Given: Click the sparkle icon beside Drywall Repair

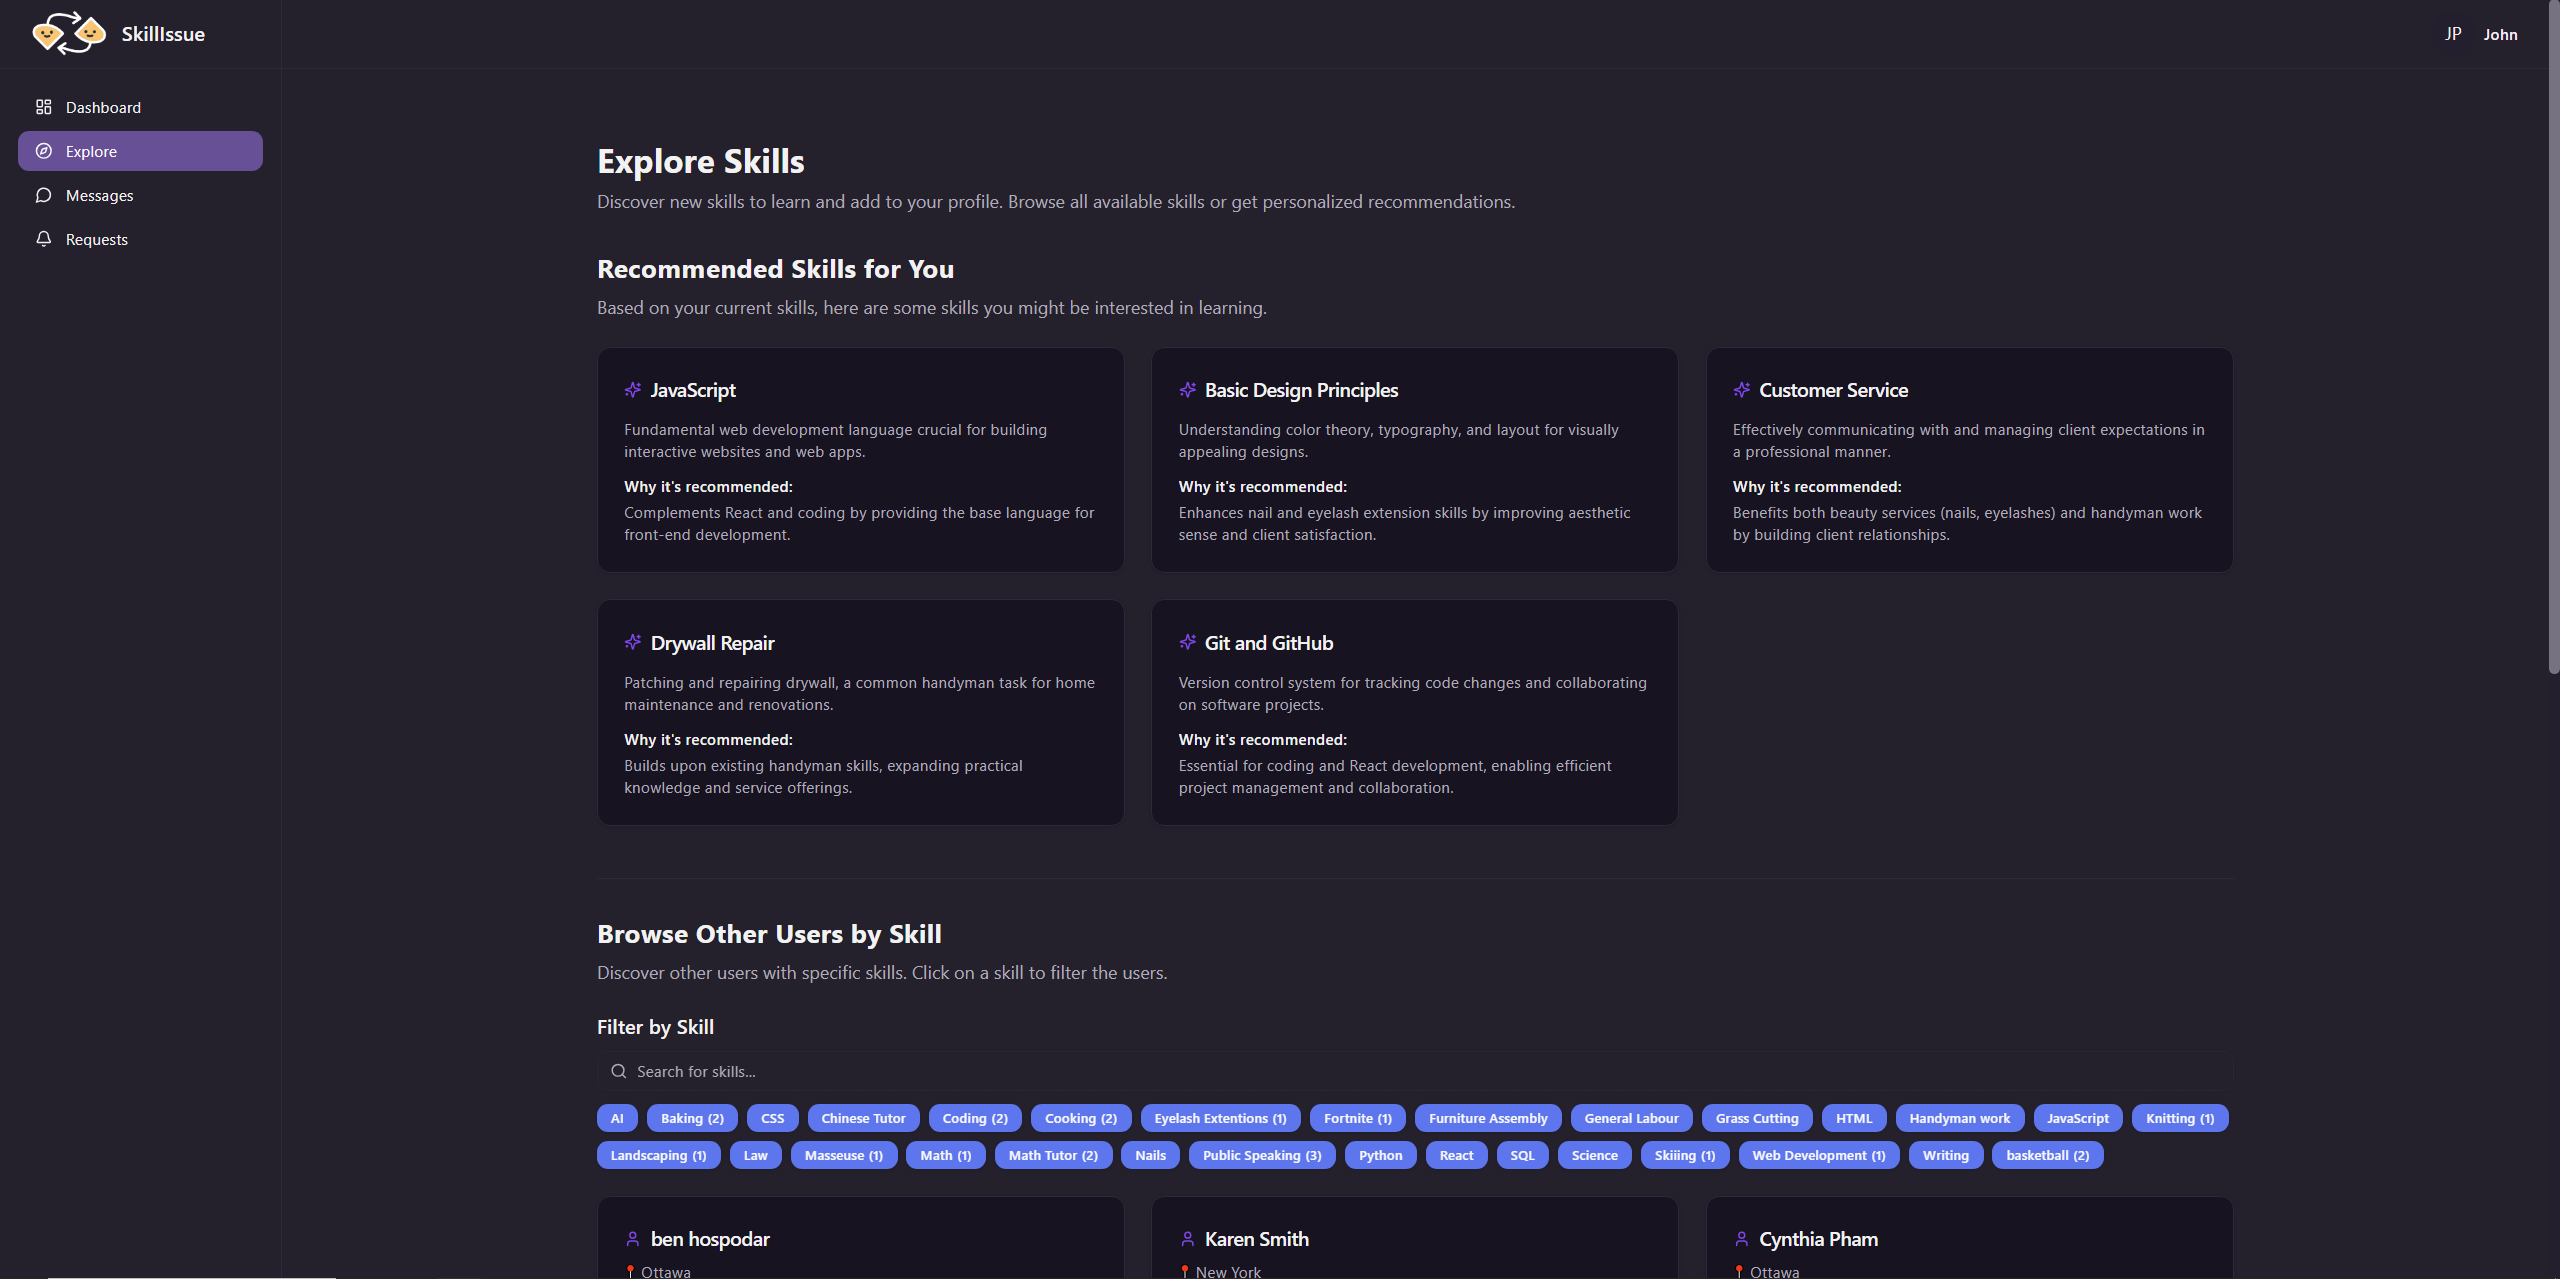Looking at the screenshot, I should (633, 642).
